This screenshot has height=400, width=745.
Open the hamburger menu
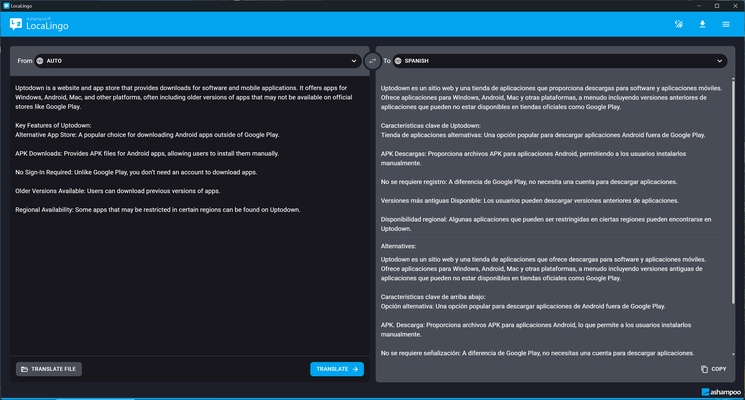pyautogui.click(x=726, y=24)
